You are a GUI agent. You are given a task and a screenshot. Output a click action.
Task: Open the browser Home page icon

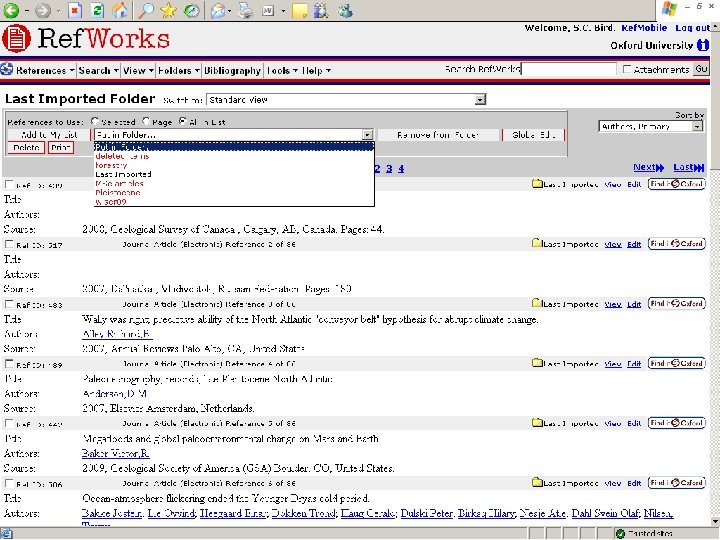point(120,10)
